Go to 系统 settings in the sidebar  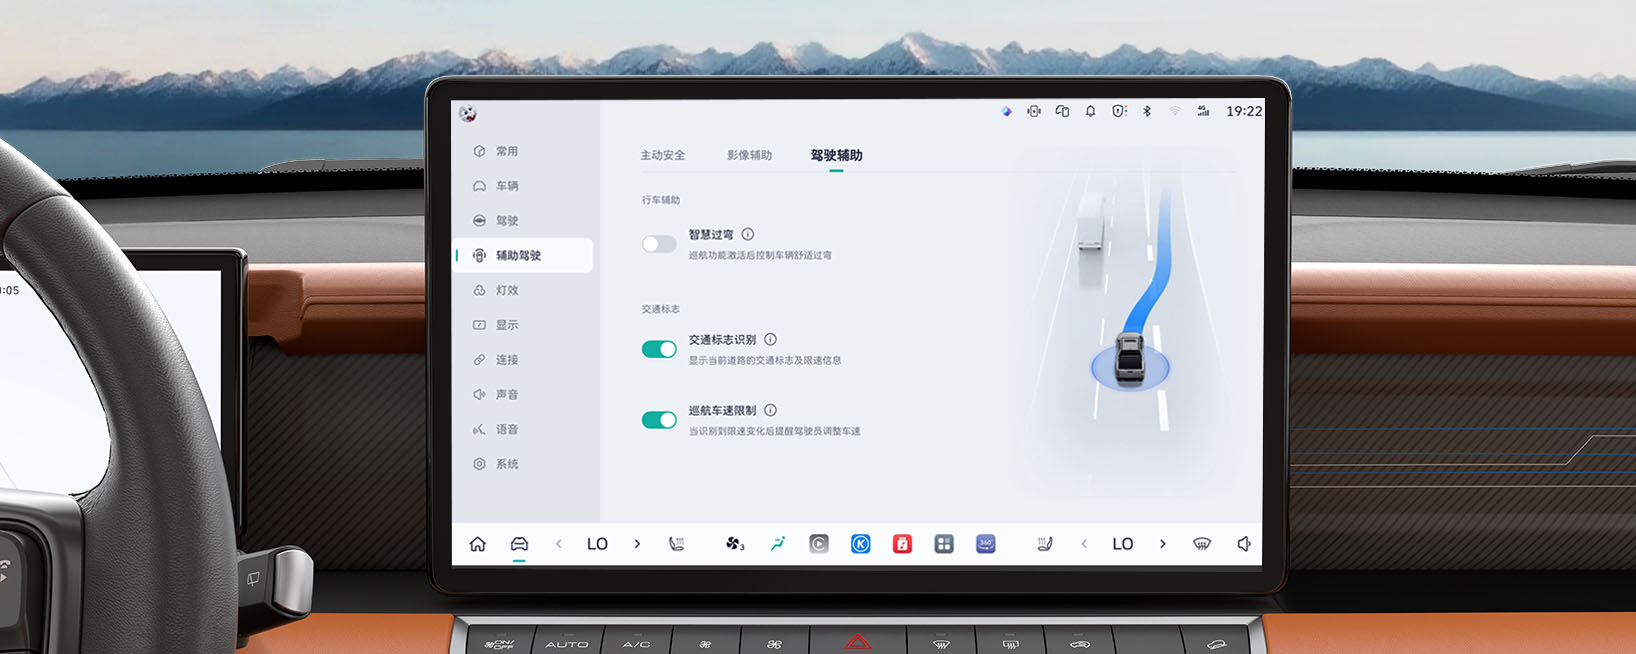pyautogui.click(x=507, y=464)
